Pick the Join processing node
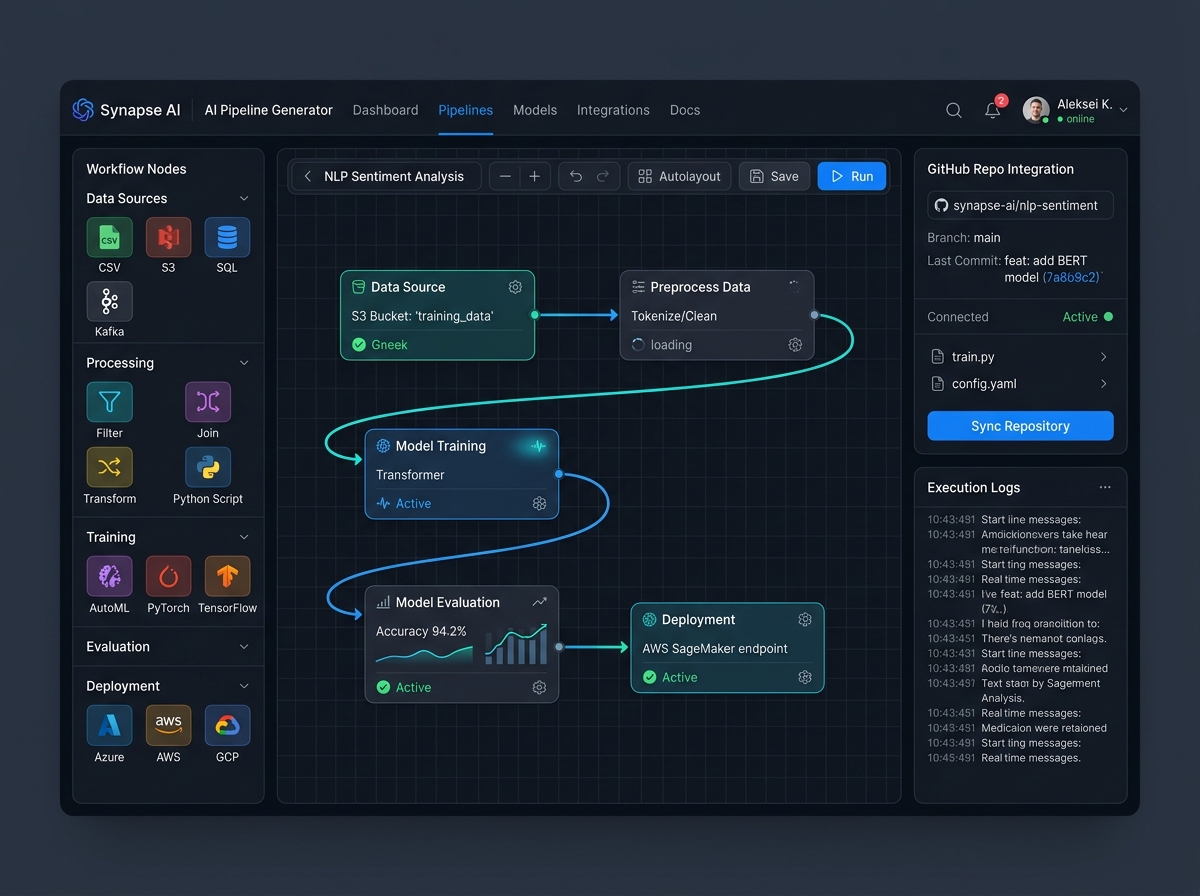The height and width of the screenshot is (896, 1200). pyautogui.click(x=208, y=402)
